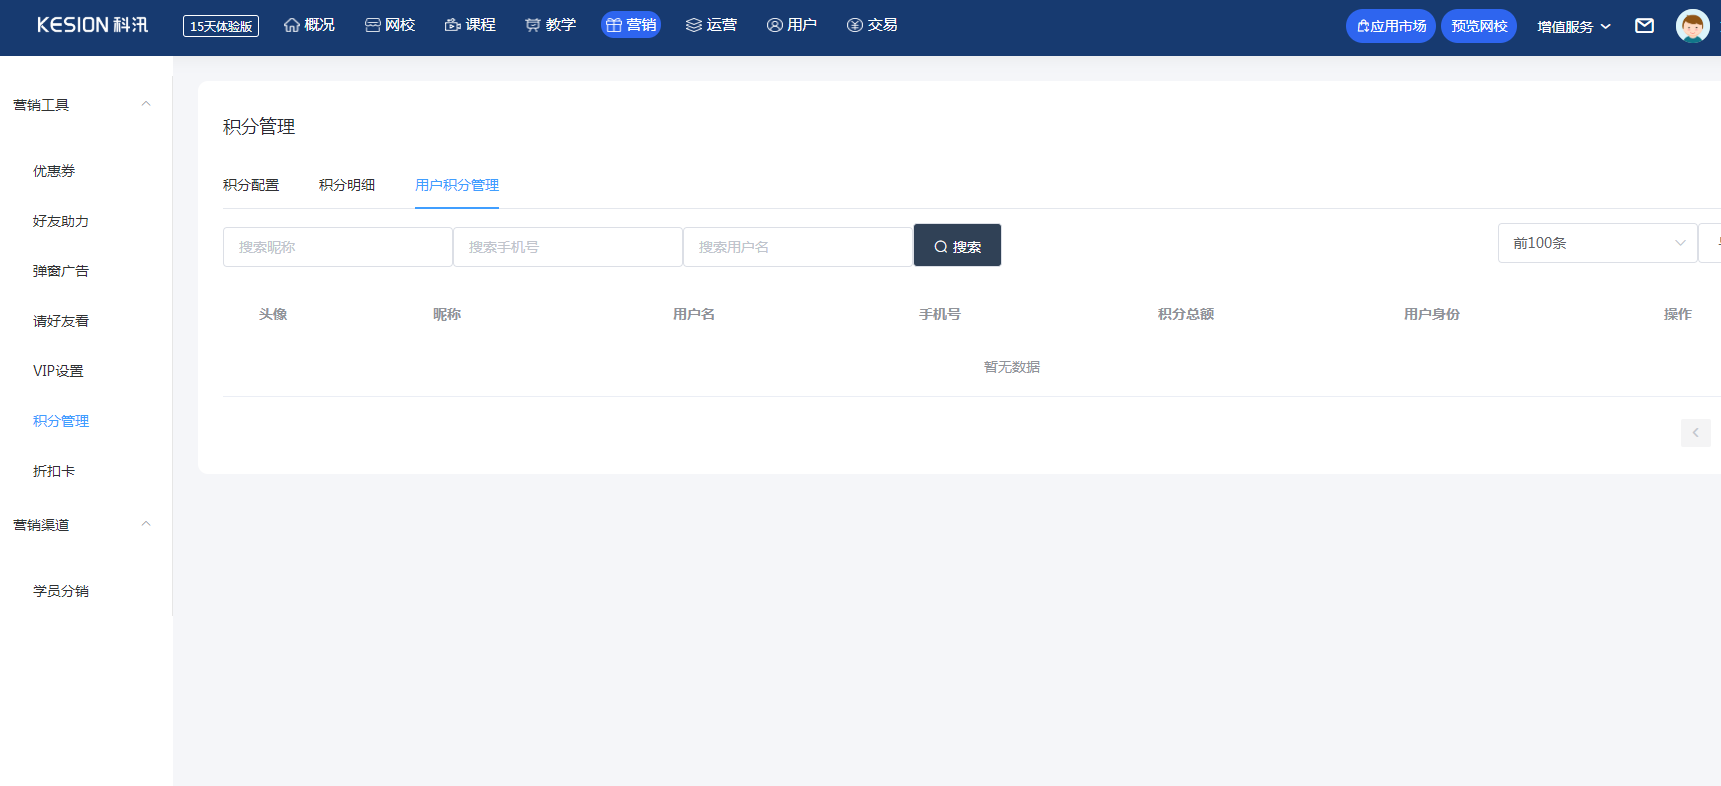Viewport: 1721px width, 786px height.
Task: Open the 运营 section
Action: click(x=711, y=25)
